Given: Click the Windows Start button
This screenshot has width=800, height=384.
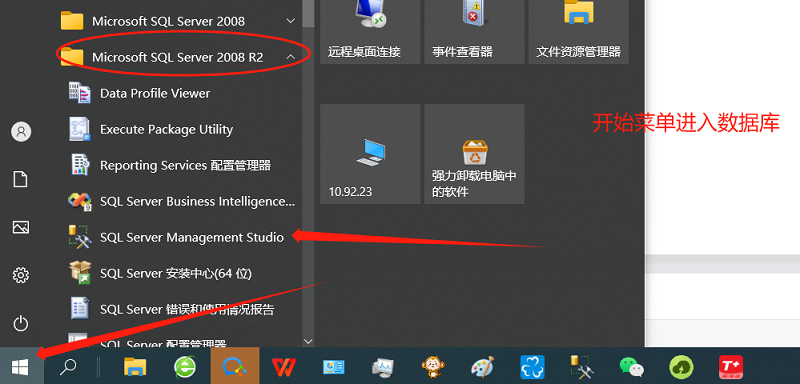Looking at the screenshot, I should (x=20, y=366).
